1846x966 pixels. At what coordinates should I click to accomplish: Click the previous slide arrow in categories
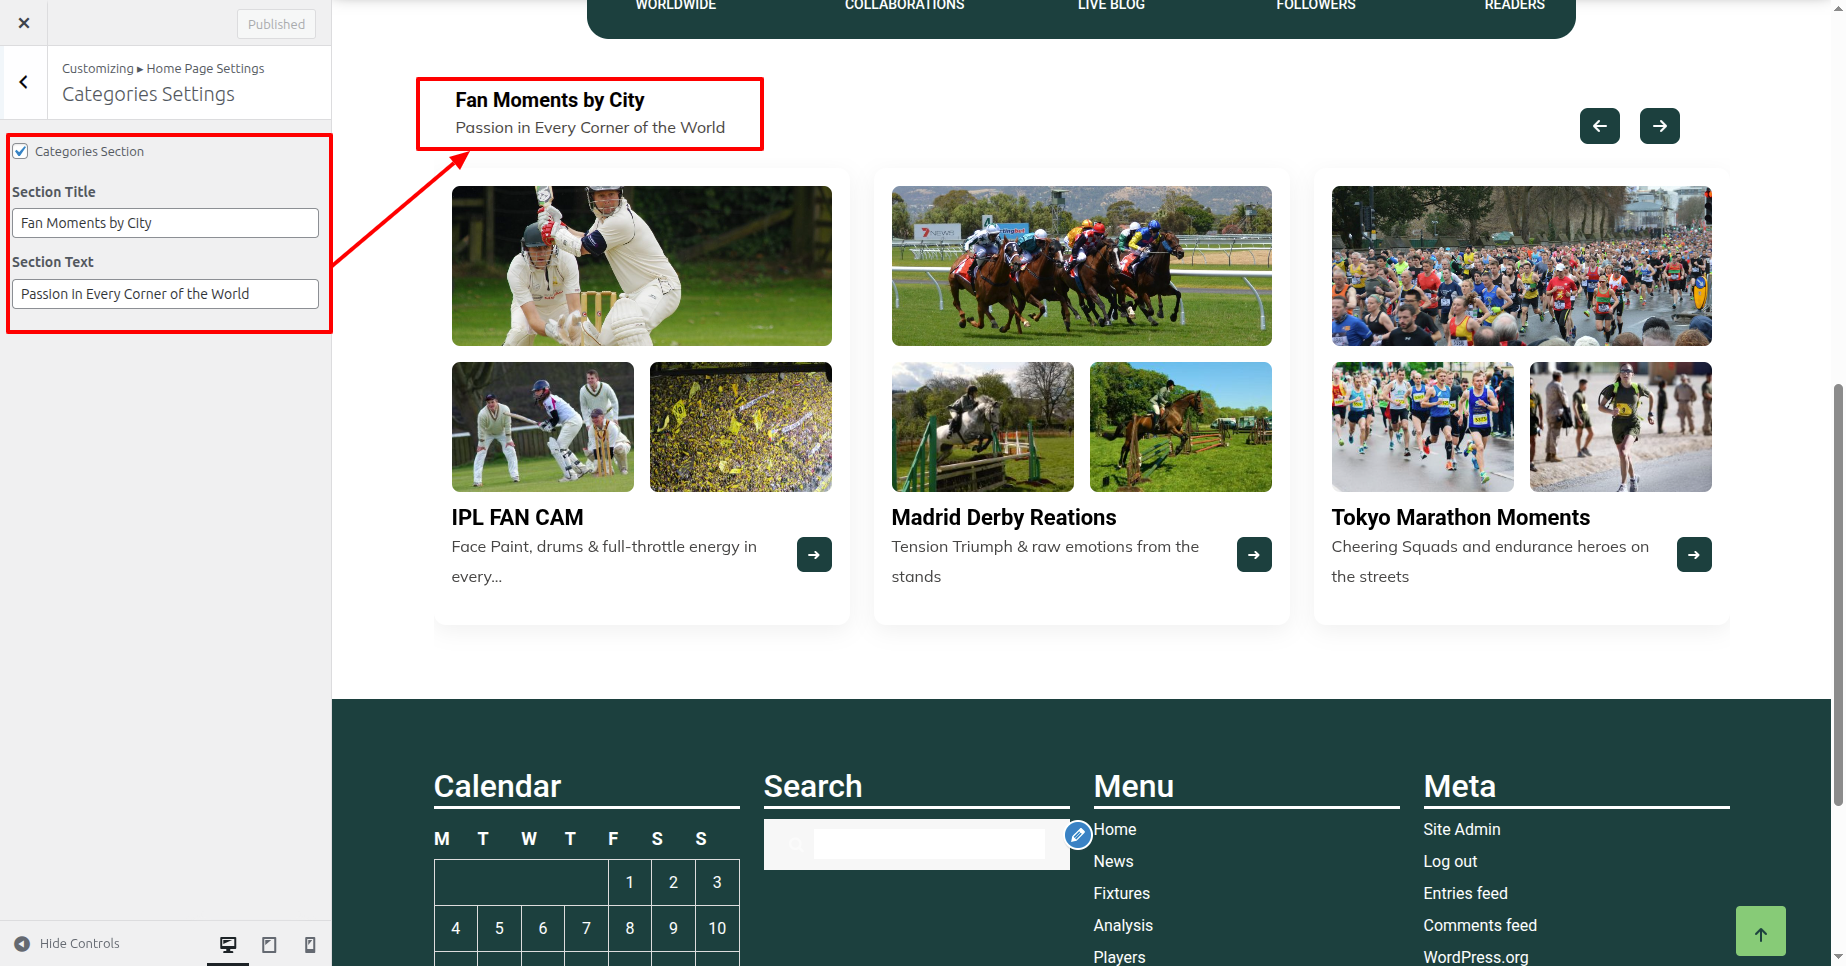tap(1599, 126)
